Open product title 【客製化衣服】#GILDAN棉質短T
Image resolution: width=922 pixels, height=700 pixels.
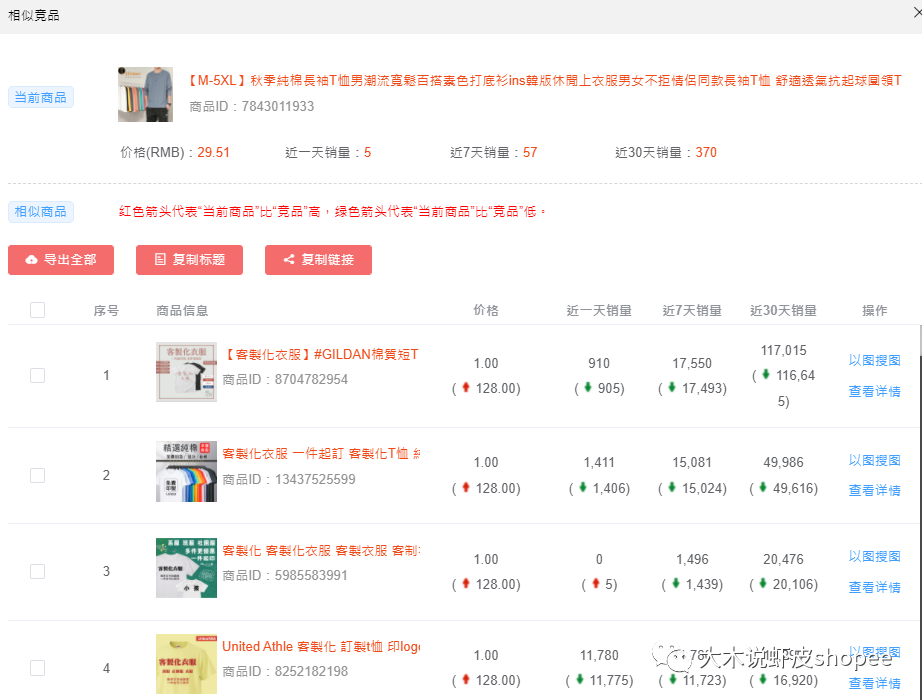pyautogui.click(x=321, y=354)
